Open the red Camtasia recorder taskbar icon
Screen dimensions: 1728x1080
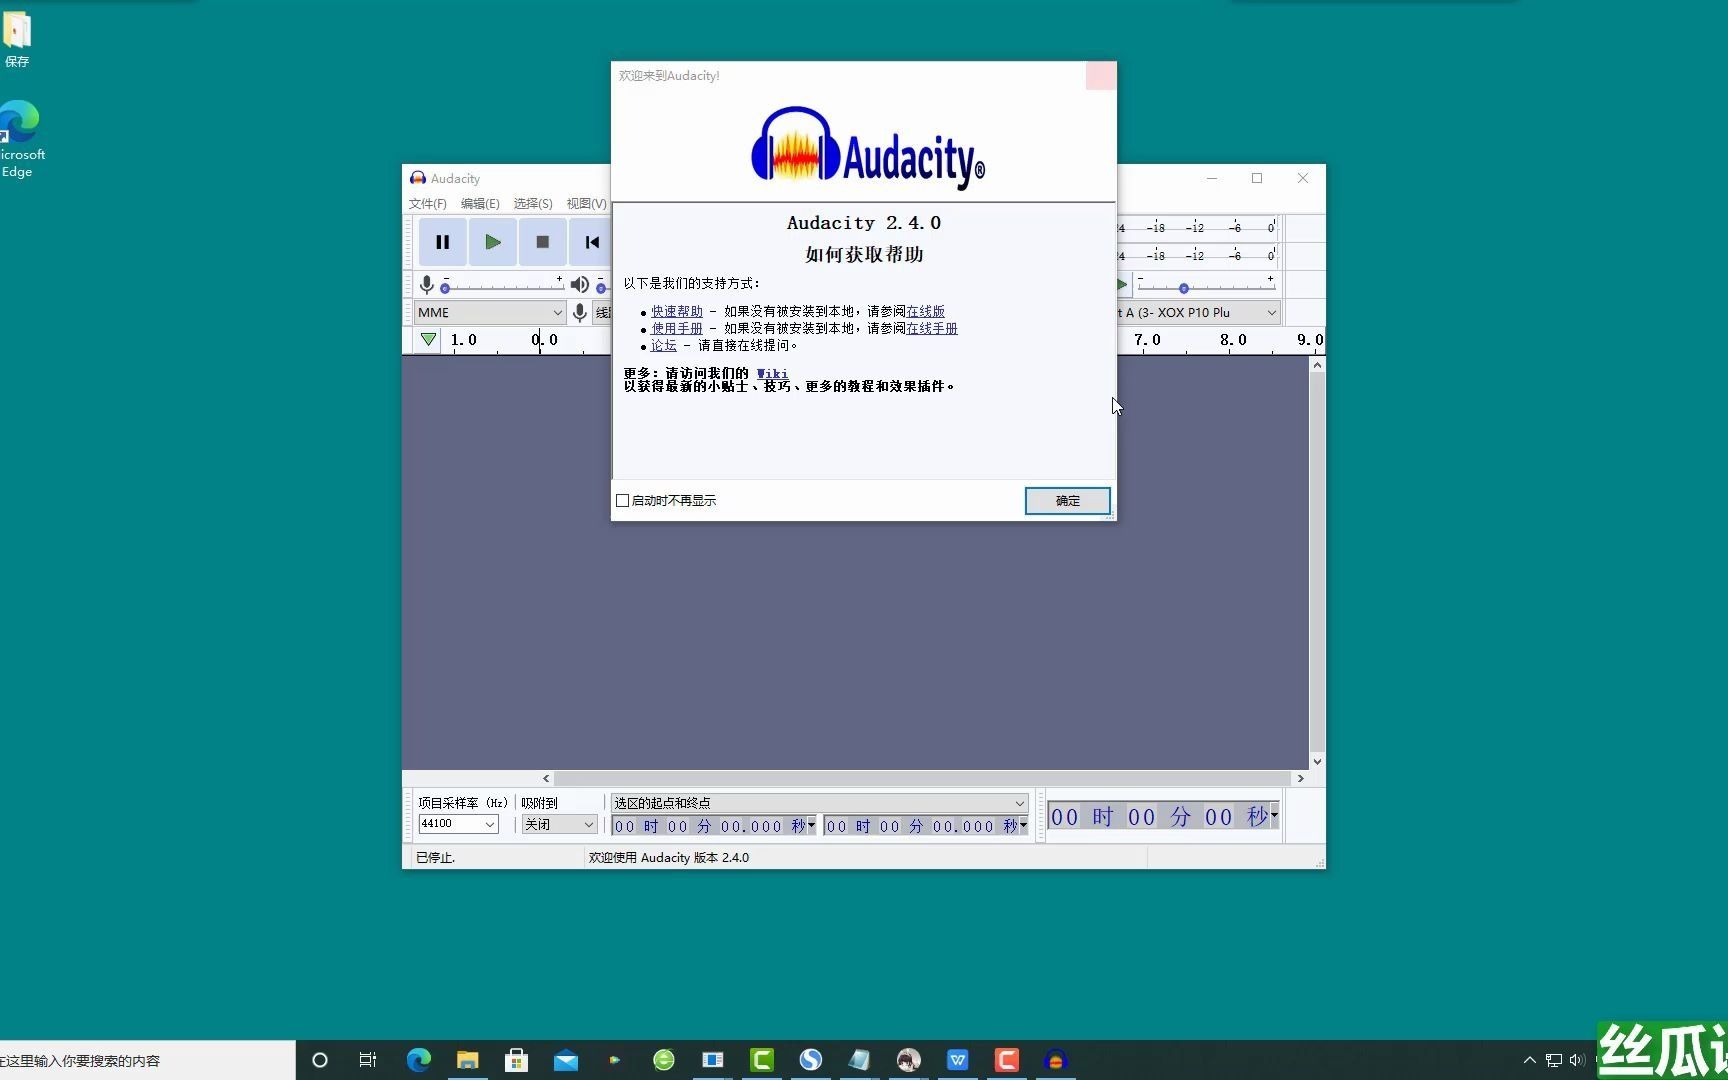pos(1006,1060)
